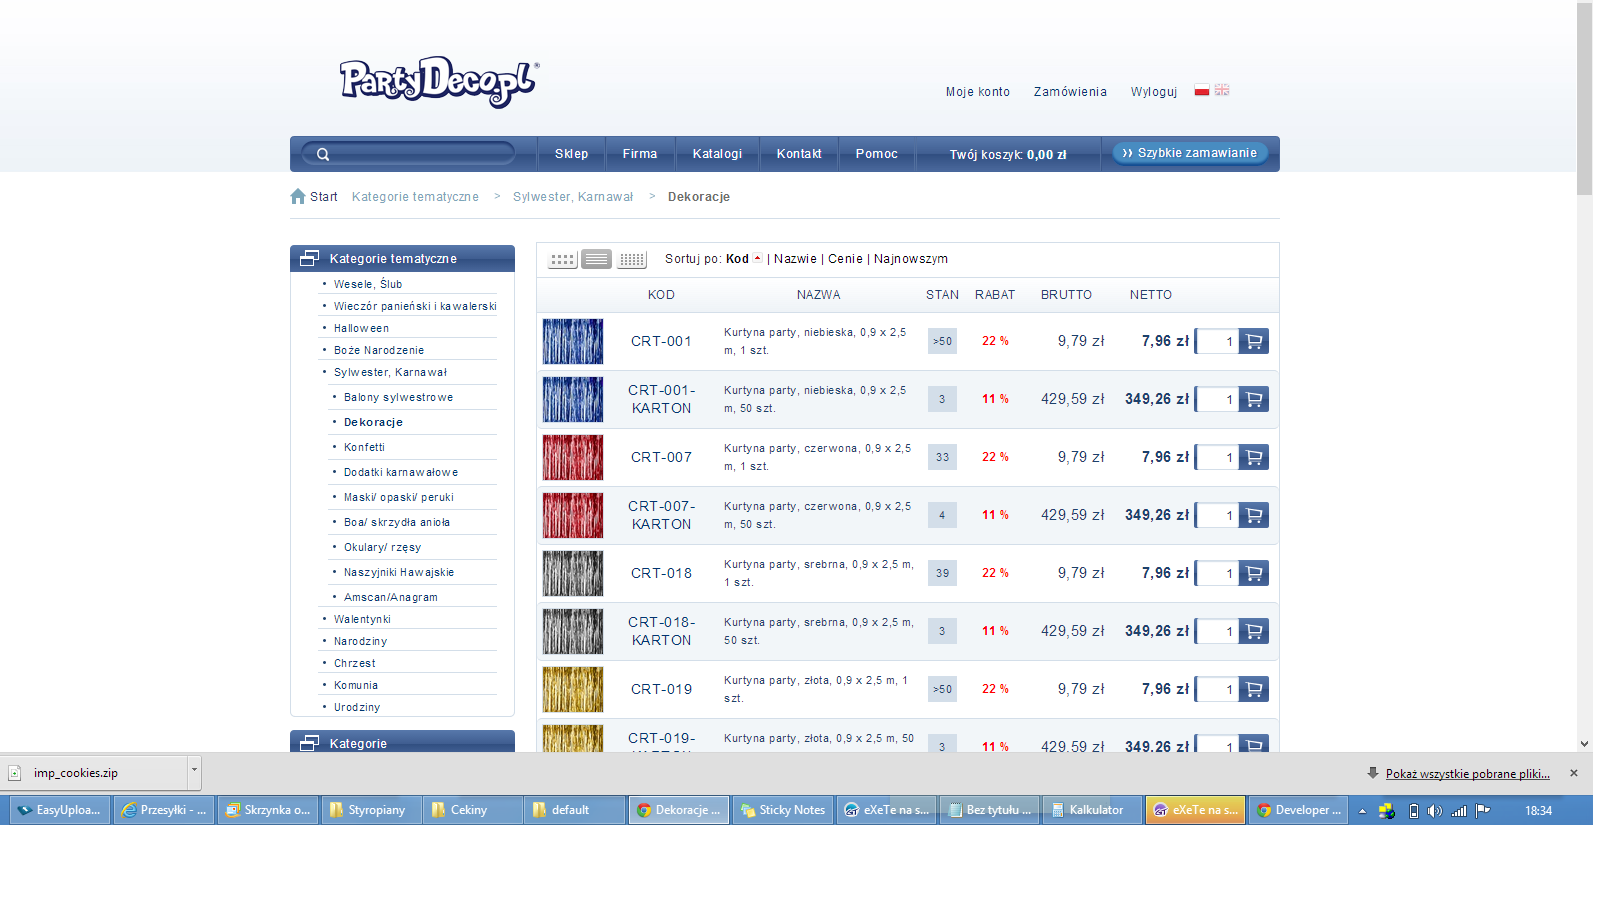Screen dimensions: 1600x900
Task: Open Twój koszyk cart summary
Action: 1008,155
